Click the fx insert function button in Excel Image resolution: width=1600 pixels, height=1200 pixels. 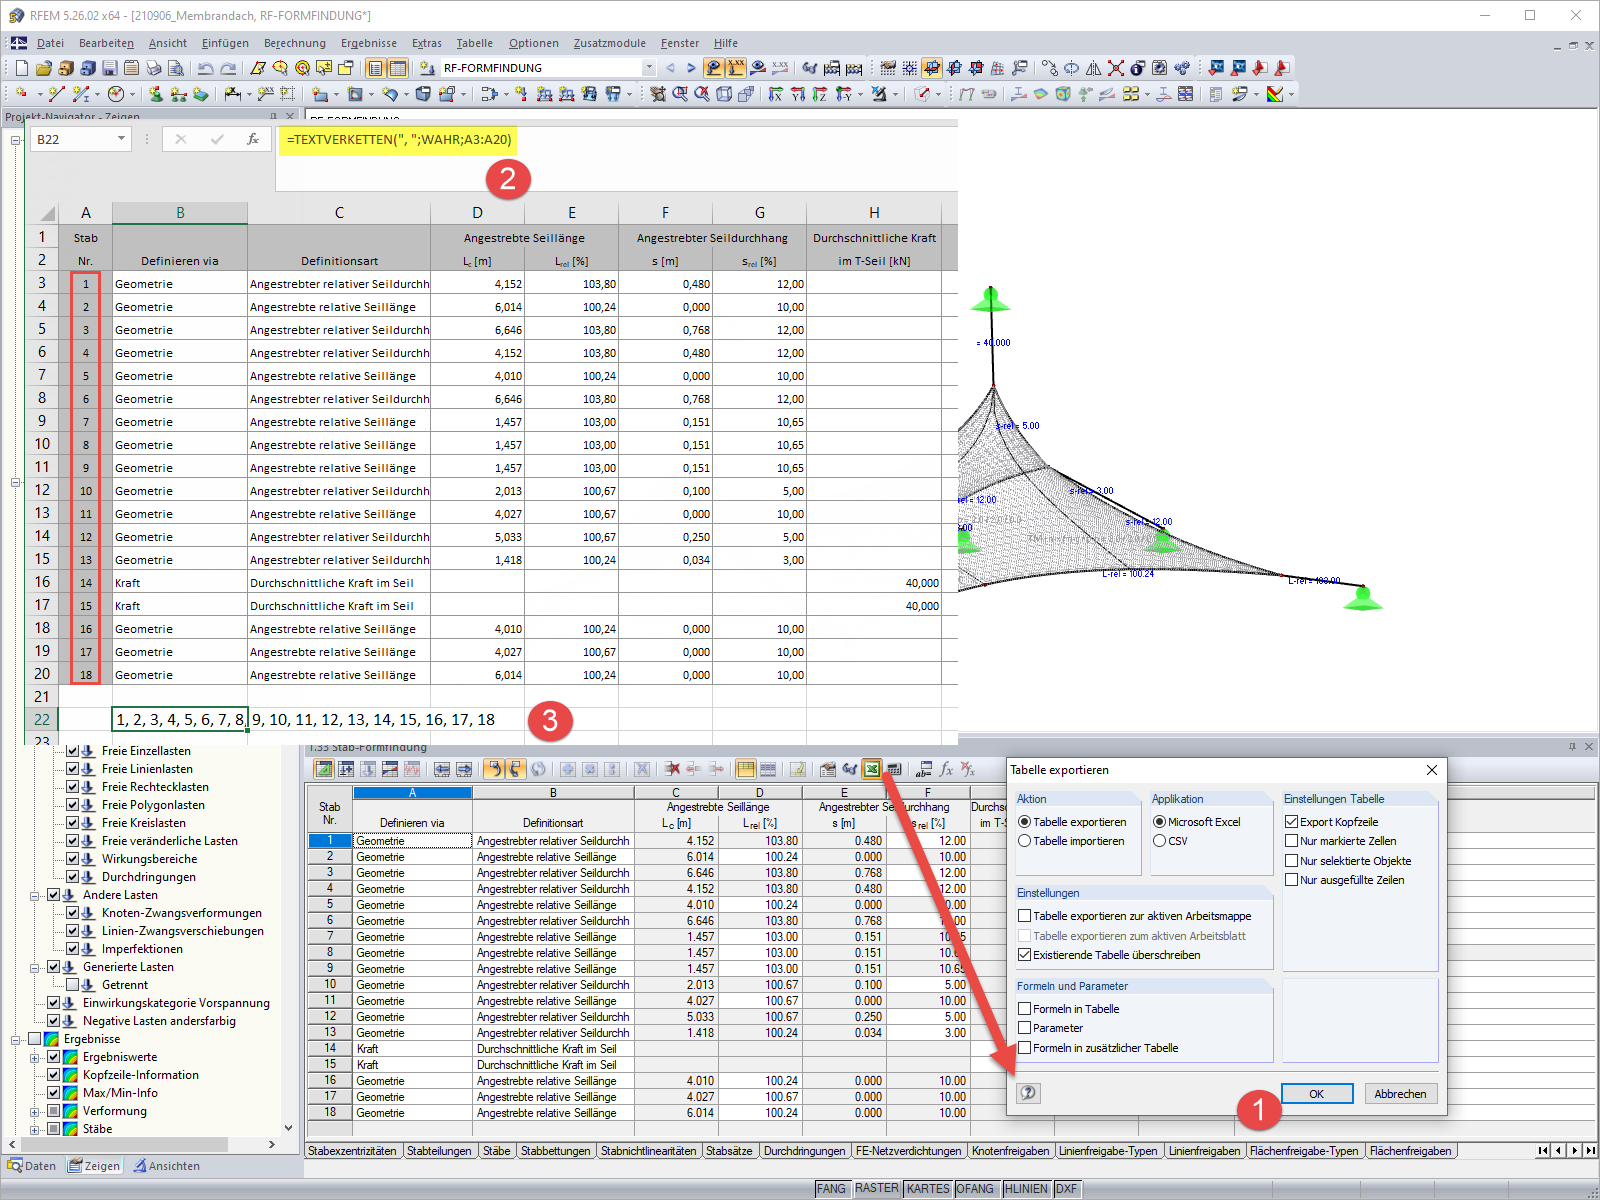click(253, 139)
